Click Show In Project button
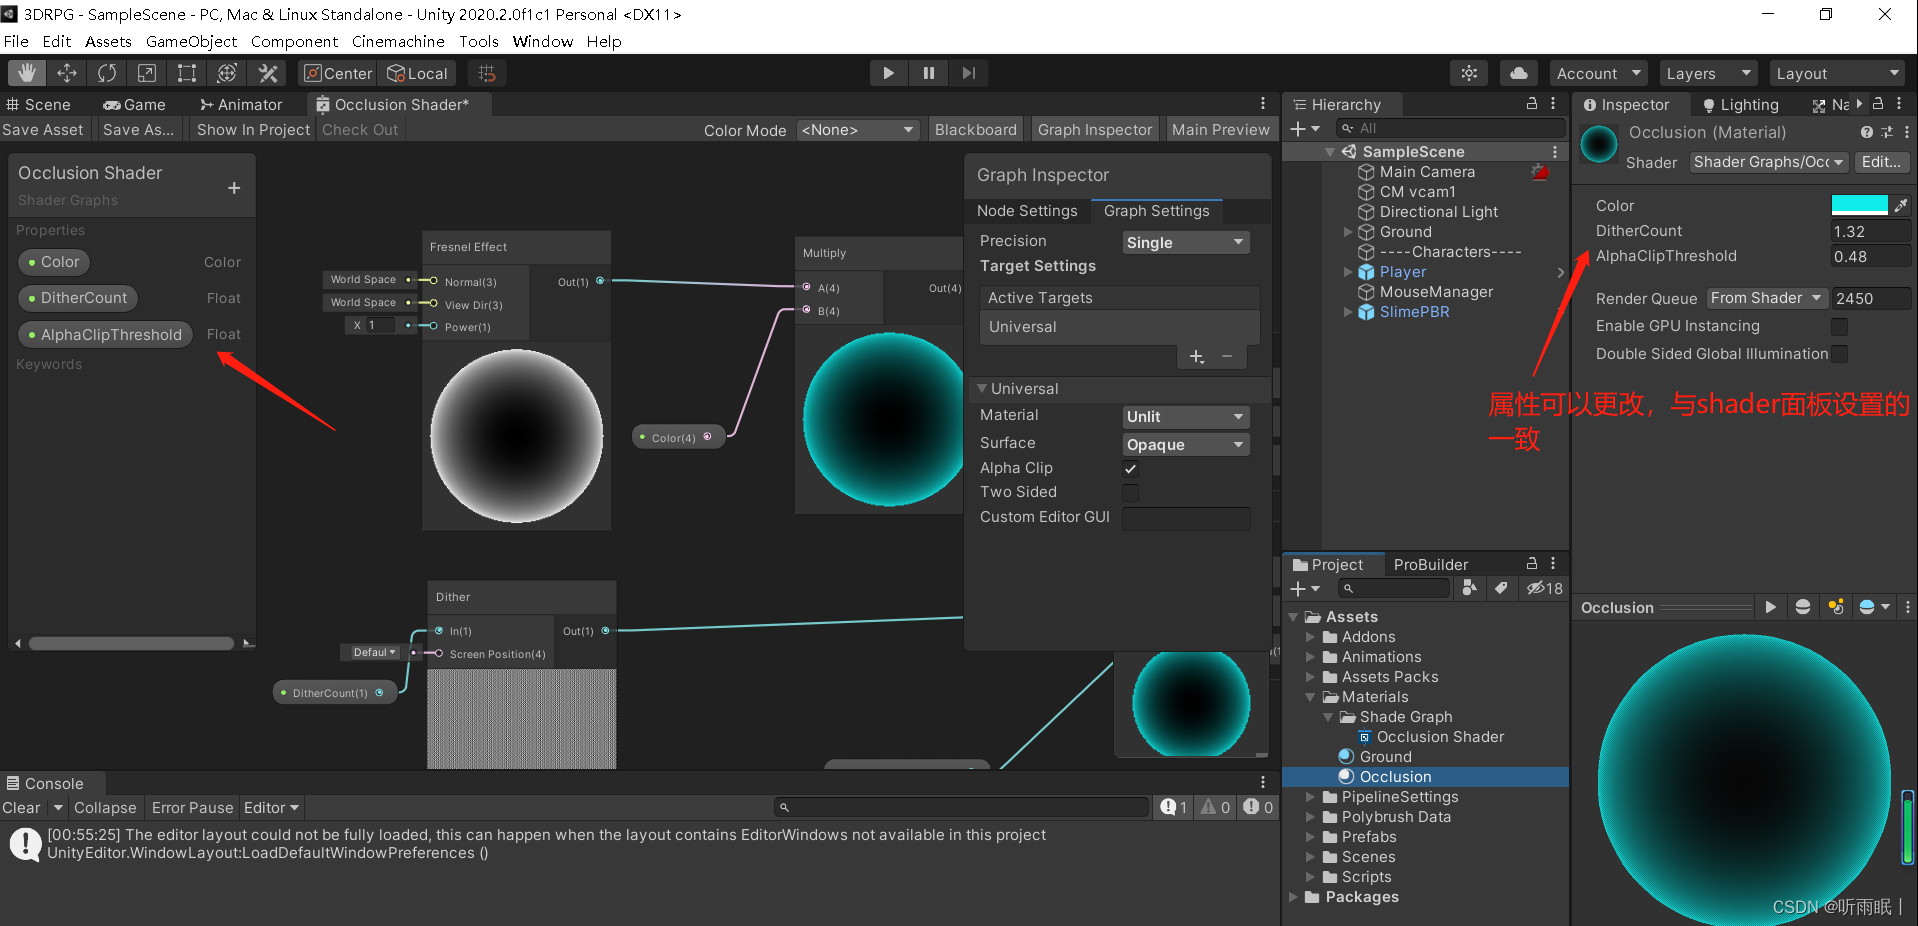This screenshot has height=926, width=1918. pyautogui.click(x=253, y=130)
